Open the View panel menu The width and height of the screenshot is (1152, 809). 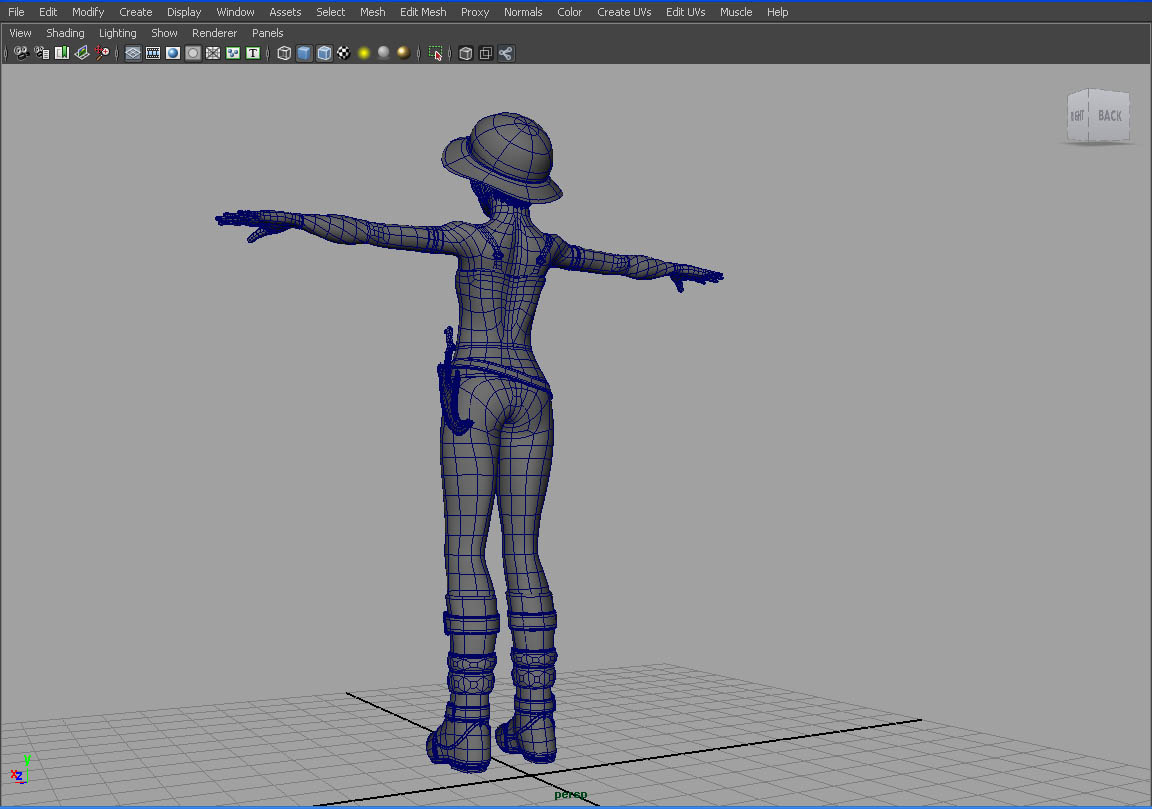pyautogui.click(x=21, y=33)
